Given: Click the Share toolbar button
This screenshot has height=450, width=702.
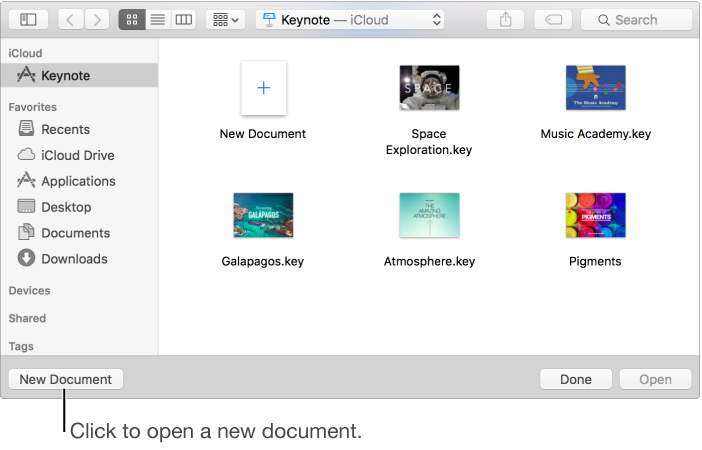Looking at the screenshot, I should pyautogui.click(x=505, y=20).
